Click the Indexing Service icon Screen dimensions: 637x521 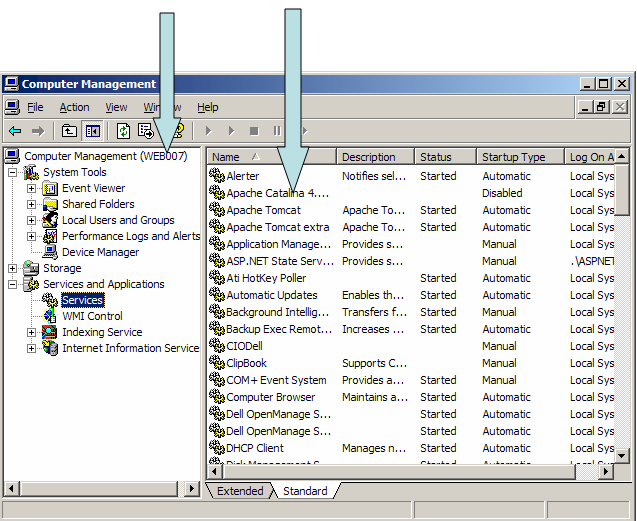(50, 332)
